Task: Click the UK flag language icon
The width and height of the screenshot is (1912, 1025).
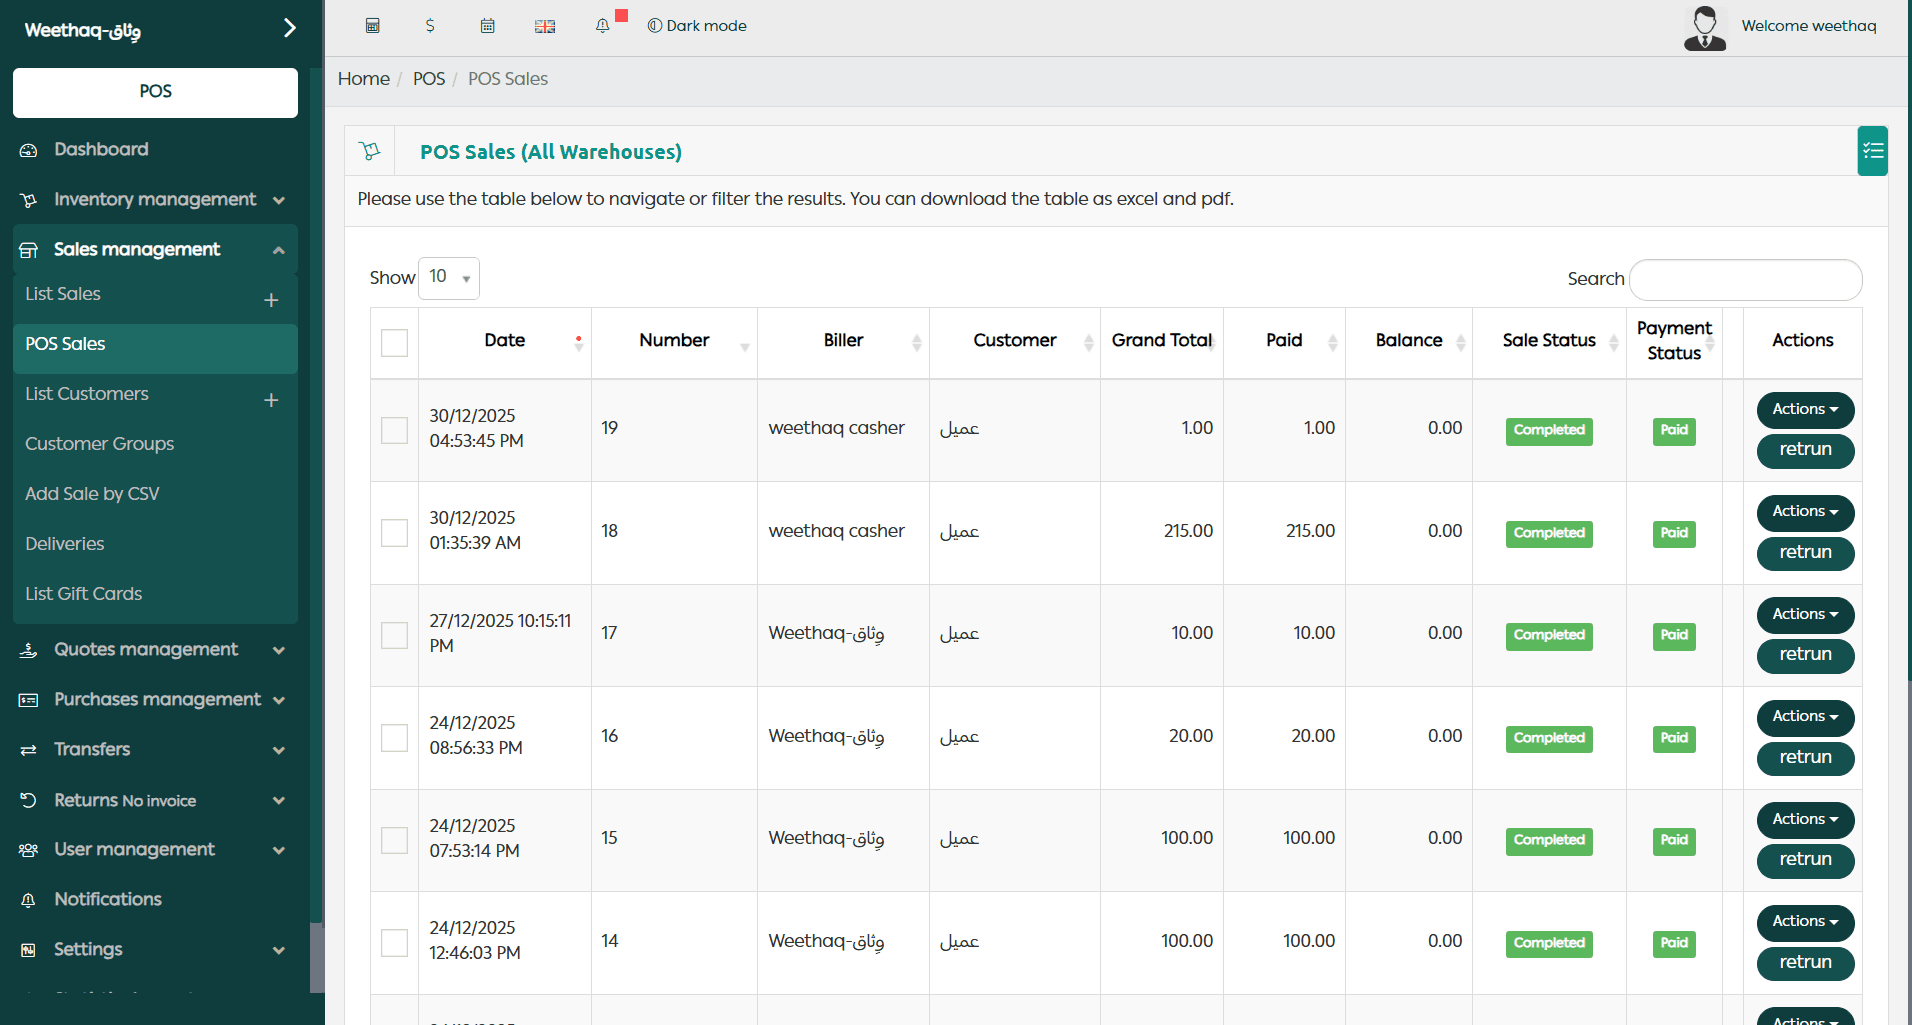Action: click(545, 26)
